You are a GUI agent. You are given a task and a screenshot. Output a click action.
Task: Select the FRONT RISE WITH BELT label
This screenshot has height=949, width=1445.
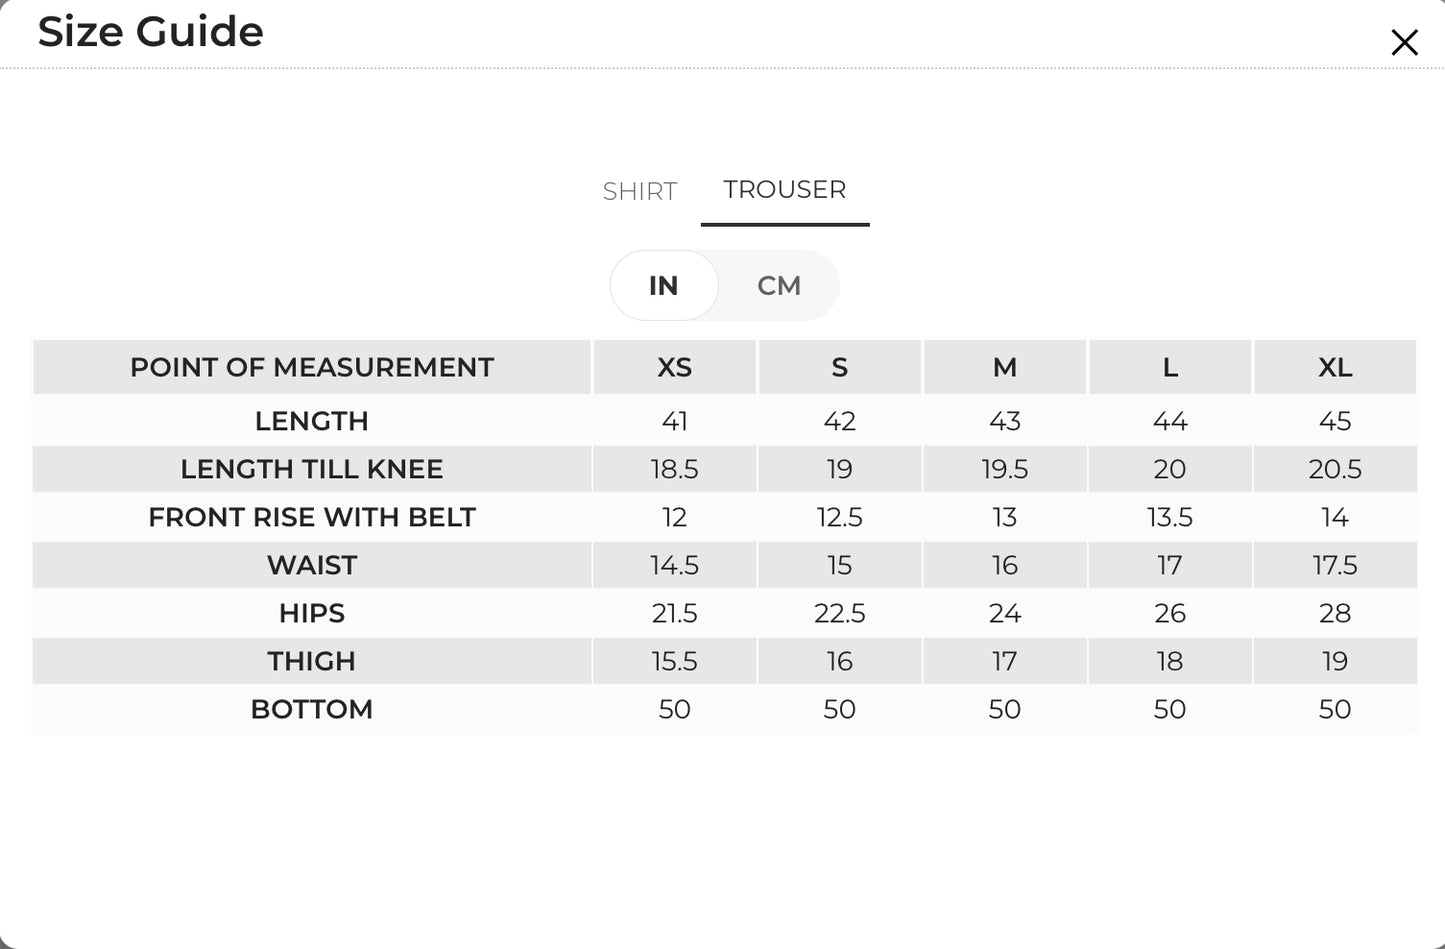click(312, 517)
